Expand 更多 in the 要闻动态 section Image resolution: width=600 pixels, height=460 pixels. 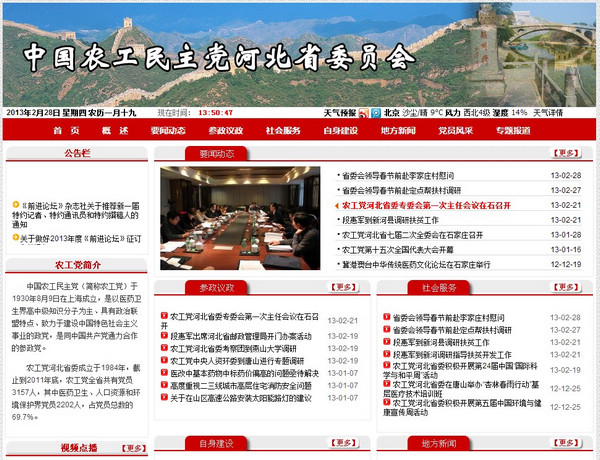(566, 154)
